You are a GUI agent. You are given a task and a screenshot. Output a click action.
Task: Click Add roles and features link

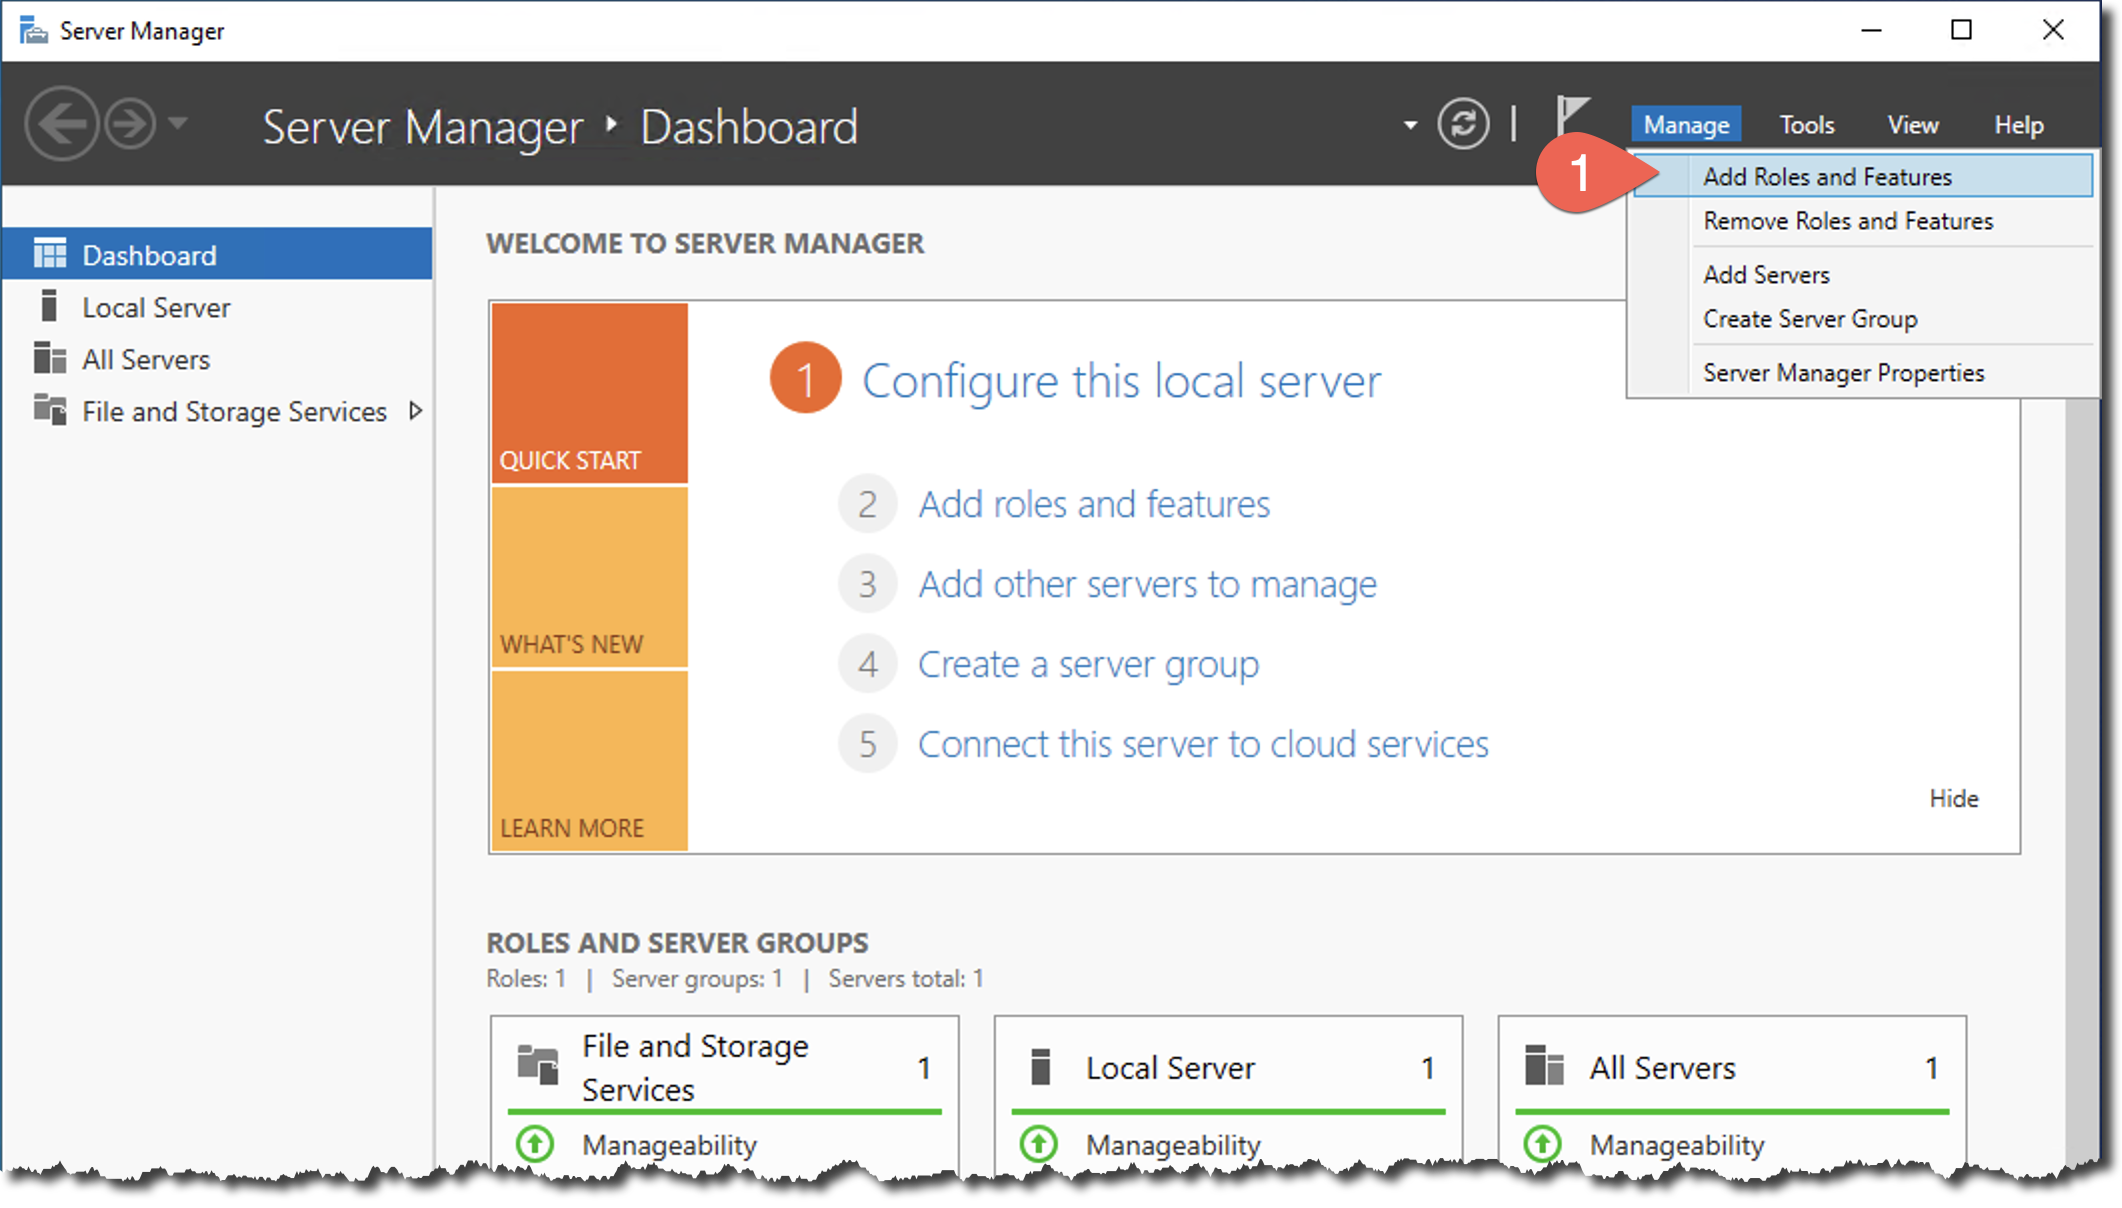1094,504
